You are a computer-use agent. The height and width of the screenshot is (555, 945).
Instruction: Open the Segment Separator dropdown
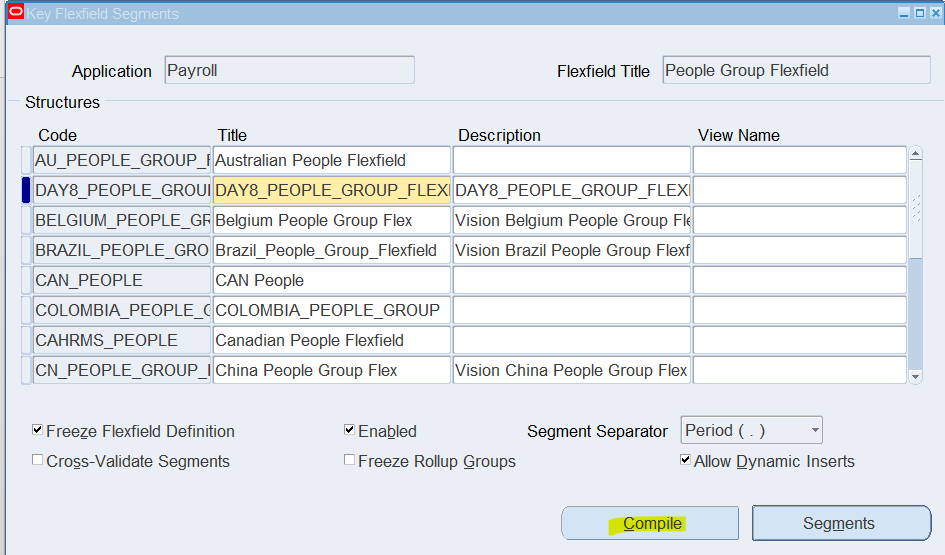752,430
